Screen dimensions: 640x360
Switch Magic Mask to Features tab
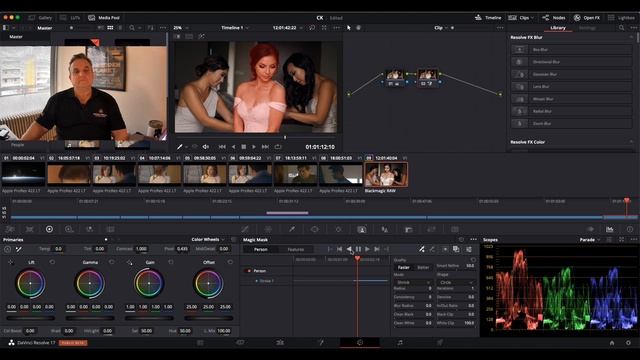tap(296, 249)
